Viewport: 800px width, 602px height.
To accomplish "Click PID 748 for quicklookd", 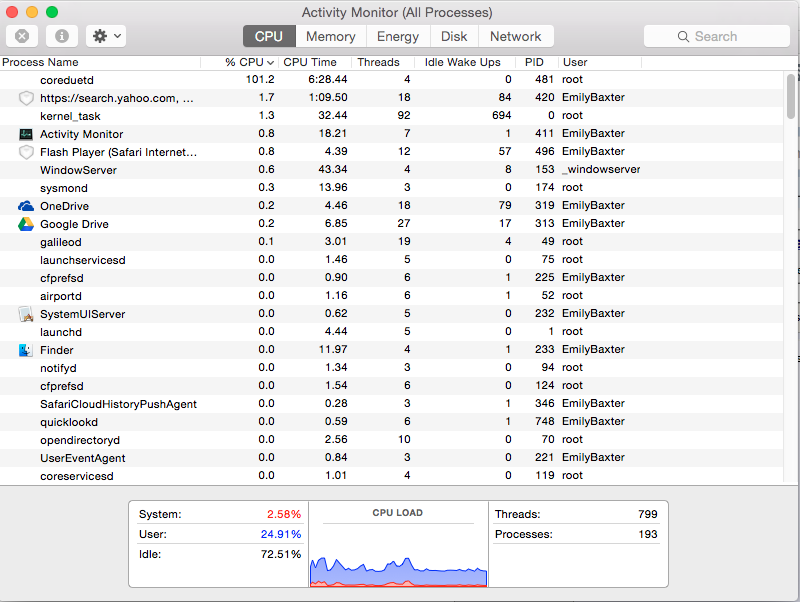I will click(x=544, y=421).
